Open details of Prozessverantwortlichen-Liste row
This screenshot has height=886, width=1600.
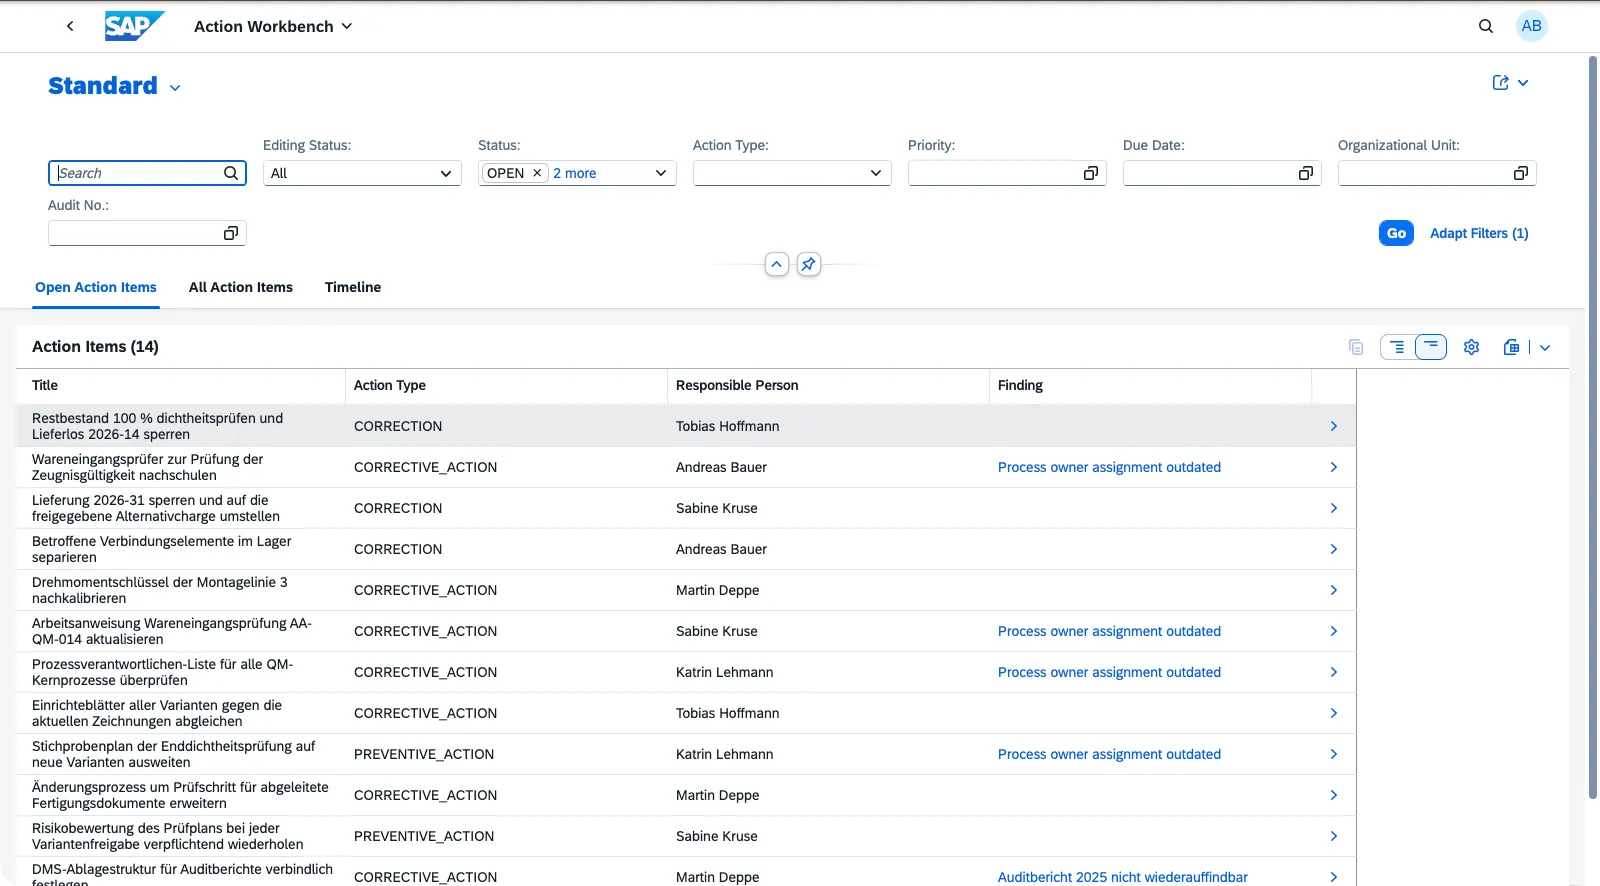[x=1334, y=672]
